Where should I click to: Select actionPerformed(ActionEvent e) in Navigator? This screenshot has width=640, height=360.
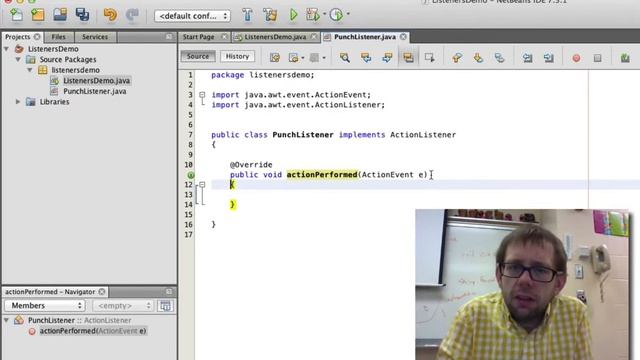coord(93,331)
